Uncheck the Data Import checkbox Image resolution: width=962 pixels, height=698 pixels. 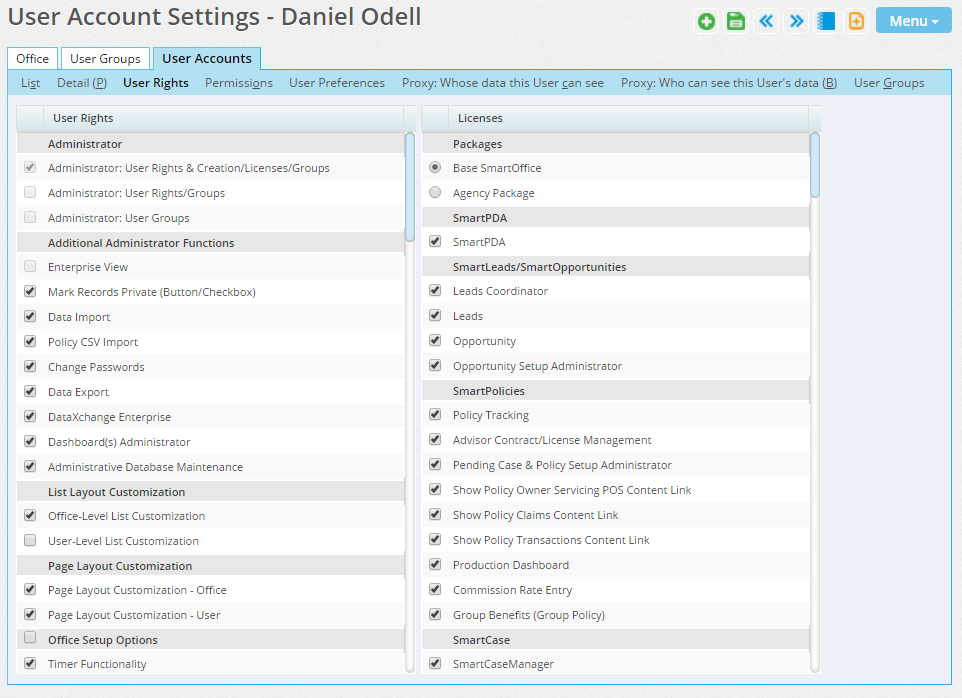coord(30,317)
